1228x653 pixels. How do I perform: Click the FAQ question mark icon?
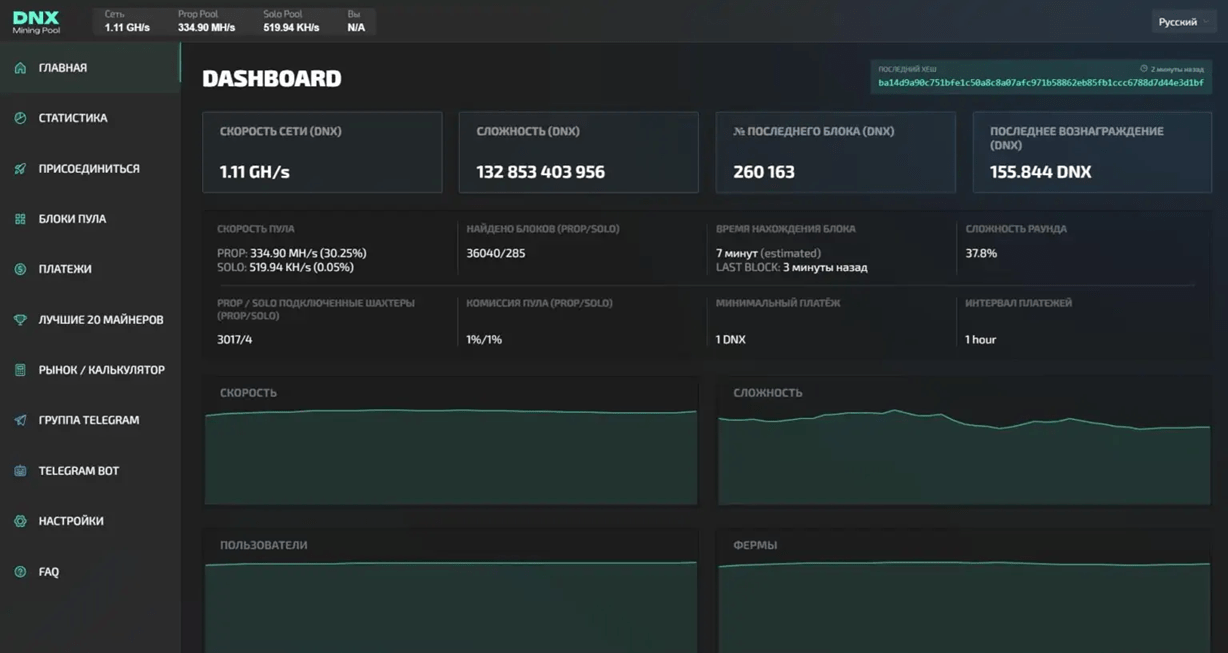pyautogui.click(x=20, y=572)
